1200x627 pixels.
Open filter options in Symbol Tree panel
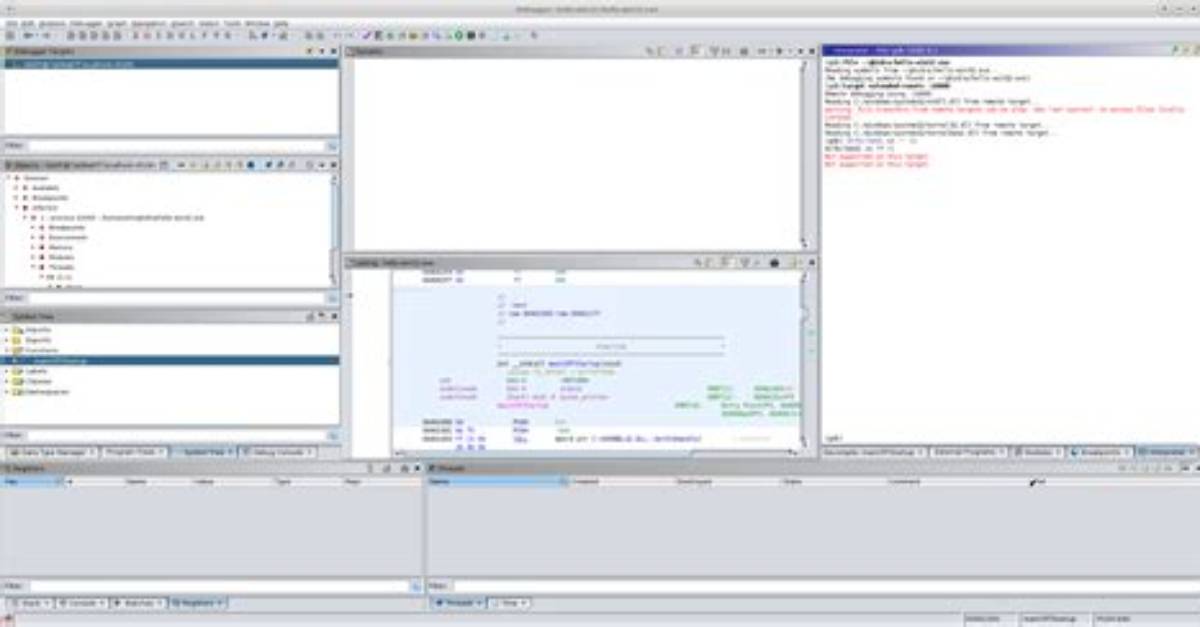pos(333,436)
